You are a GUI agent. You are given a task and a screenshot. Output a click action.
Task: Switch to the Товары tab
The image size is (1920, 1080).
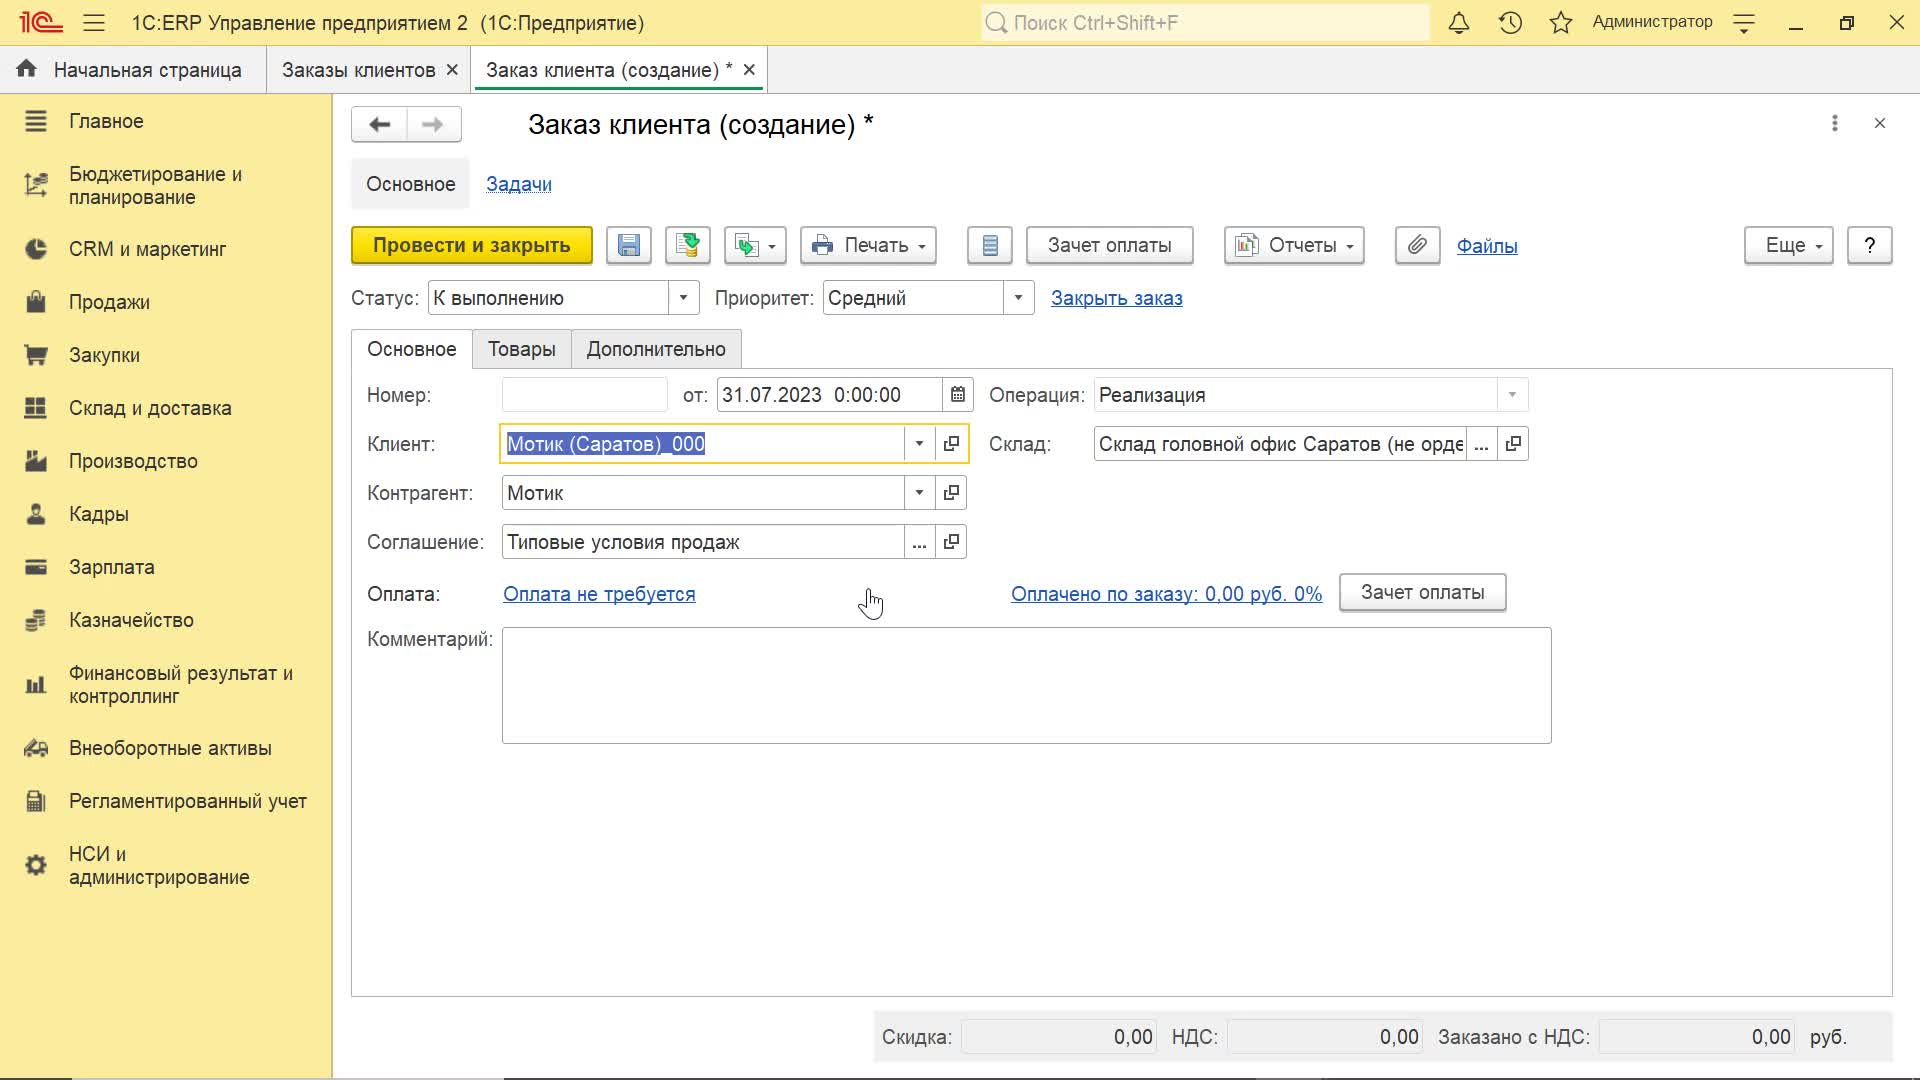[x=521, y=349]
